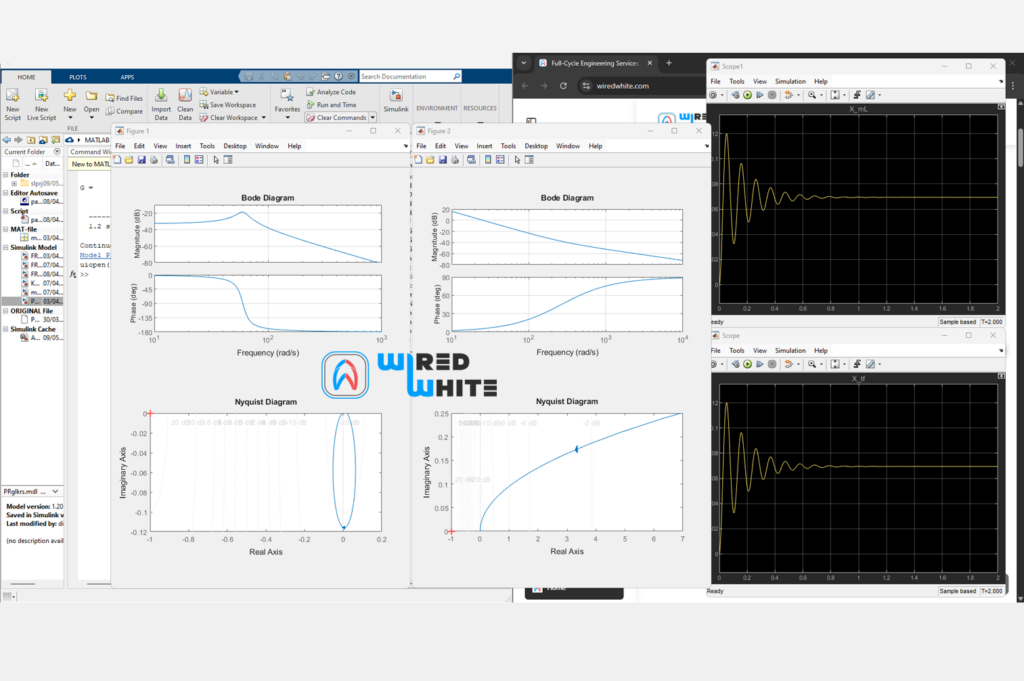
Task: Switch to the PLOTS ribbon tab
Action: (x=78, y=77)
